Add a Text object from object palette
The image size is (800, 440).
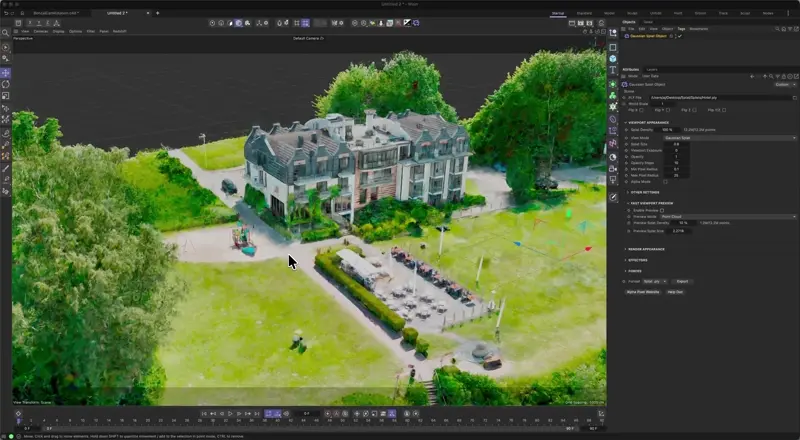pos(613,70)
